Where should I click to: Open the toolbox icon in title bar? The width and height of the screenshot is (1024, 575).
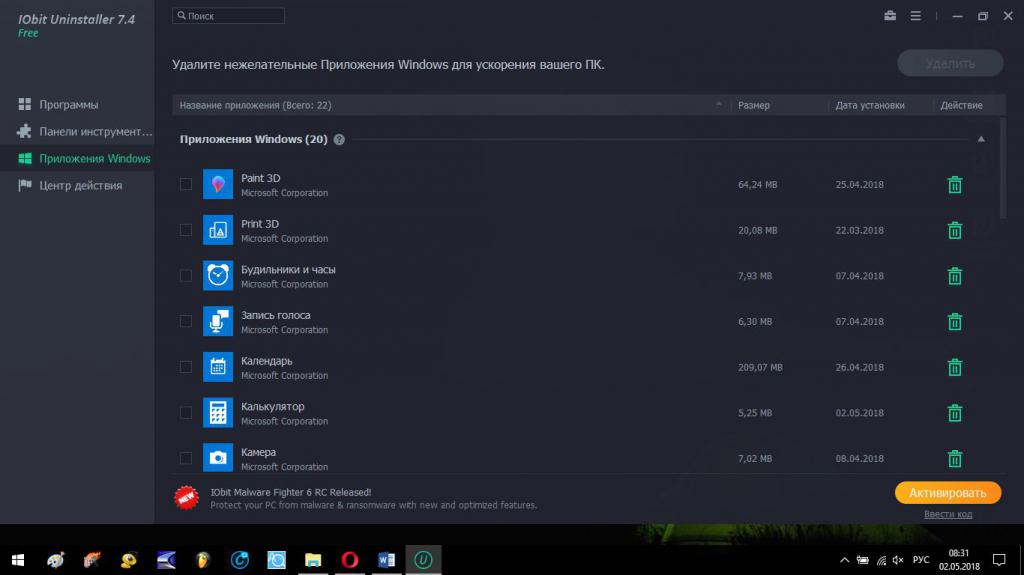click(889, 16)
